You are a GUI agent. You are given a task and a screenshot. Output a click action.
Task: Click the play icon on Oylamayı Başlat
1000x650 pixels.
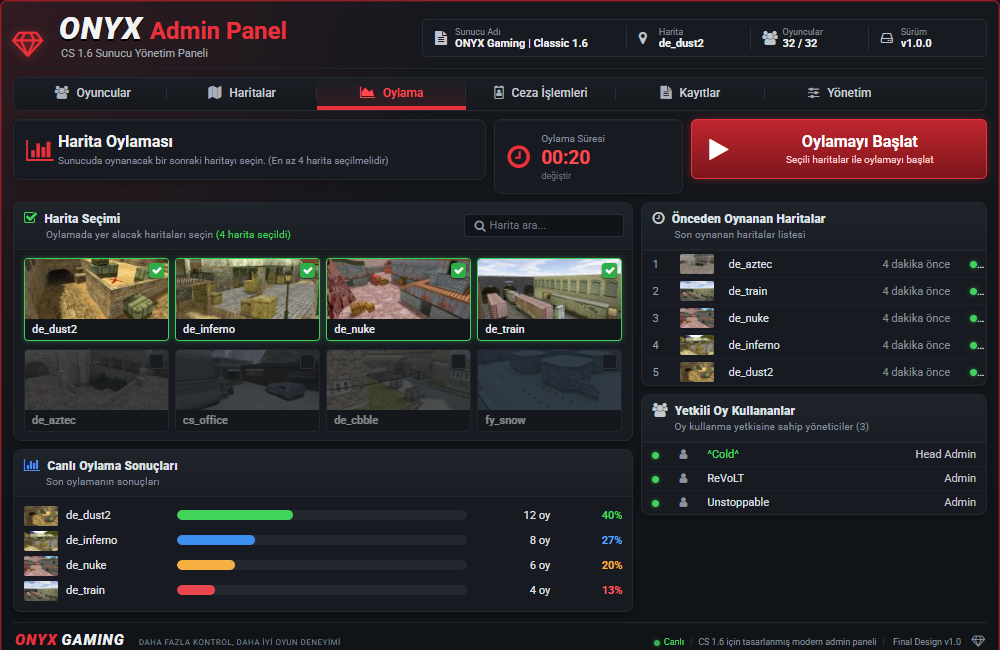click(x=718, y=149)
